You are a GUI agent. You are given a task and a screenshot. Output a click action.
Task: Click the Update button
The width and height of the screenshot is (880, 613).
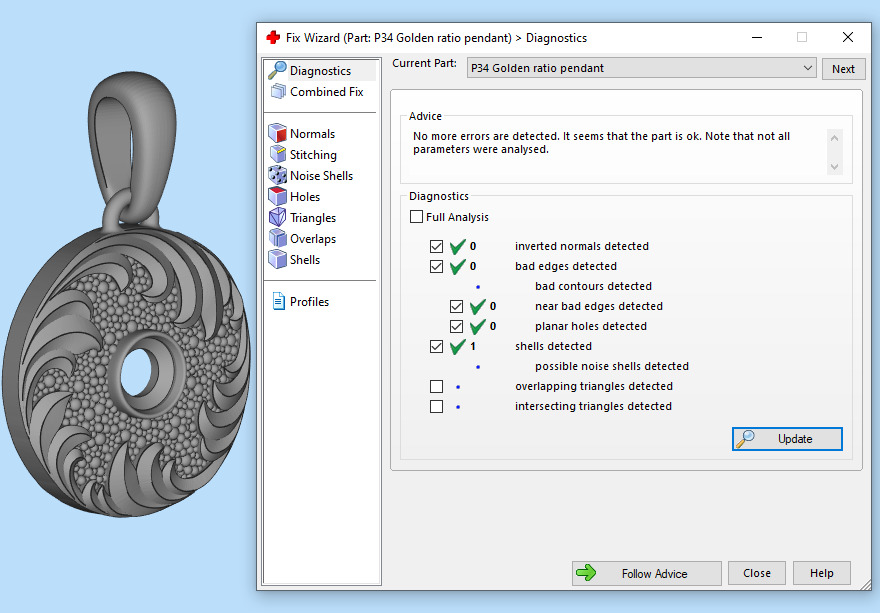click(x=787, y=439)
